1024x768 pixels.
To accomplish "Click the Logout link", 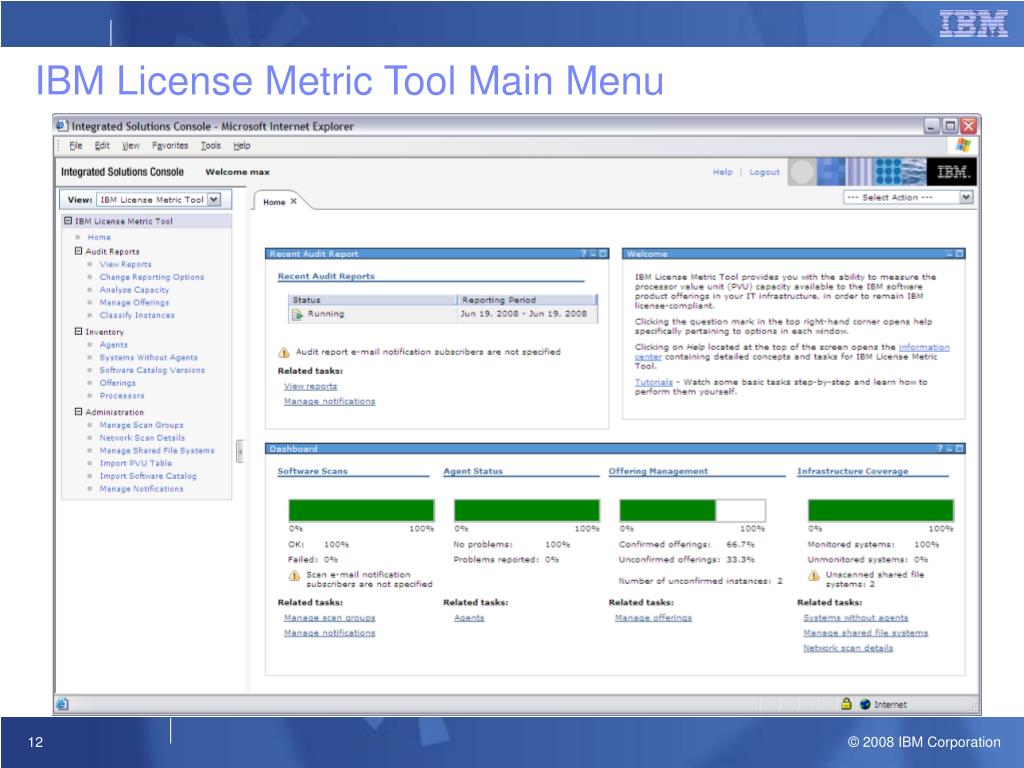I will click(x=764, y=172).
